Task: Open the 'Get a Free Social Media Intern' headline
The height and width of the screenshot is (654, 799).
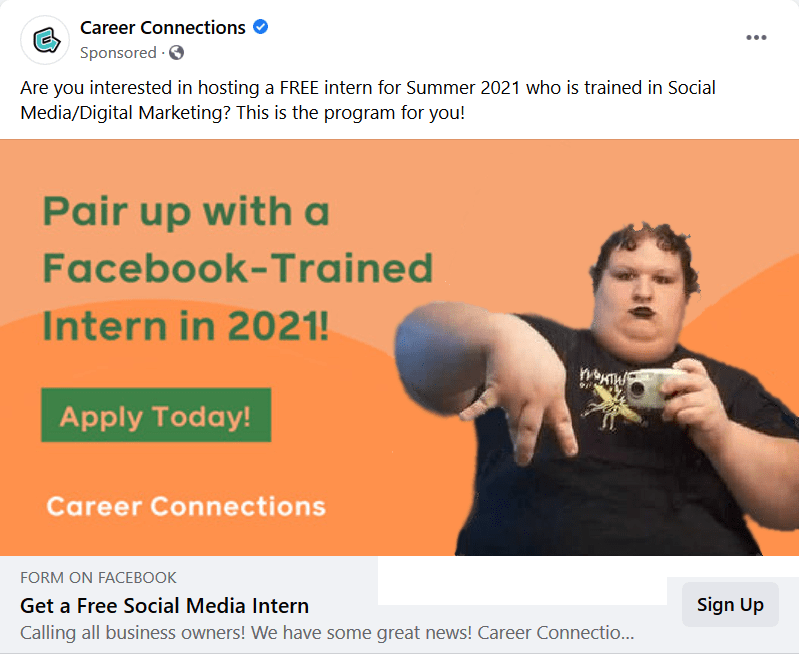Action: pos(164,605)
